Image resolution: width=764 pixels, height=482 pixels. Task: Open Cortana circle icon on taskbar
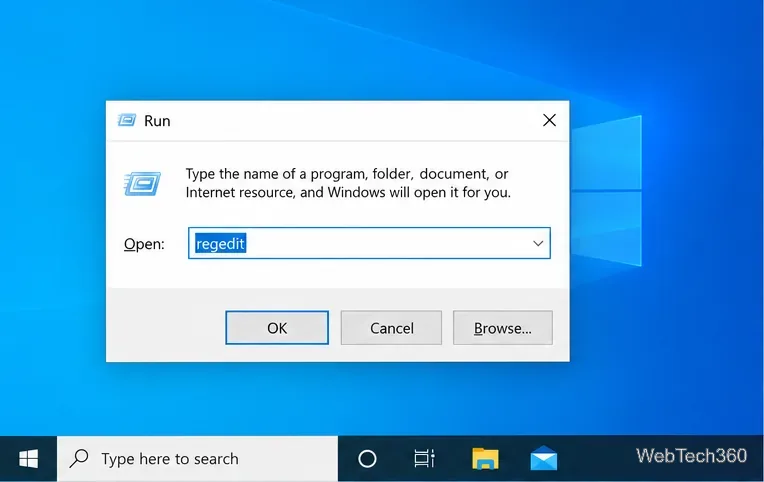367,459
